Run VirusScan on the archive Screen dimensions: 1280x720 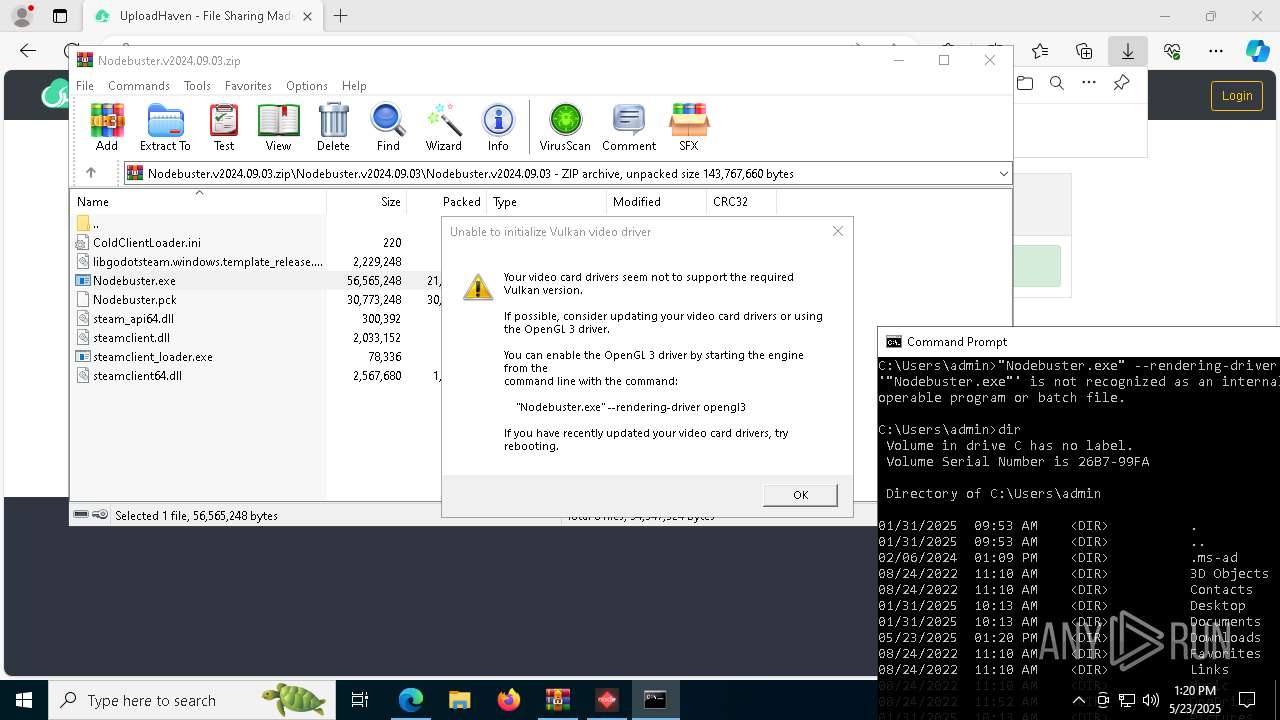click(565, 127)
